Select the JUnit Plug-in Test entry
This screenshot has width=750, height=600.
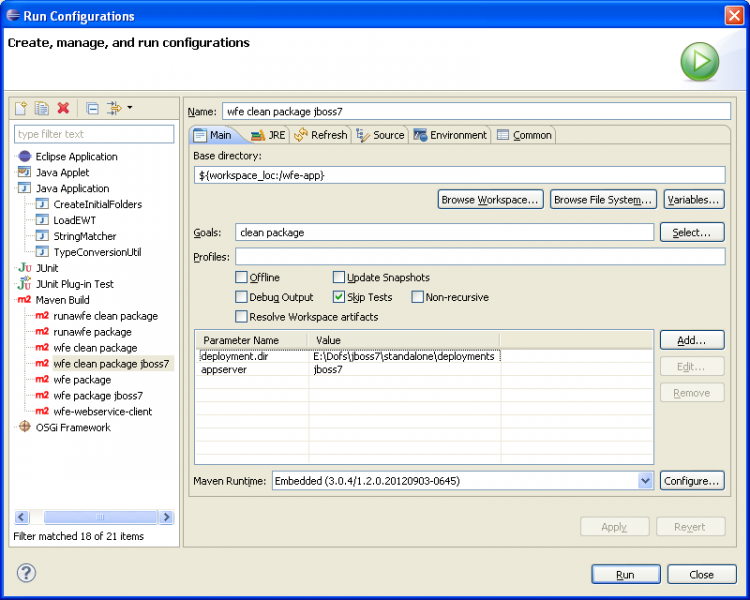74,284
